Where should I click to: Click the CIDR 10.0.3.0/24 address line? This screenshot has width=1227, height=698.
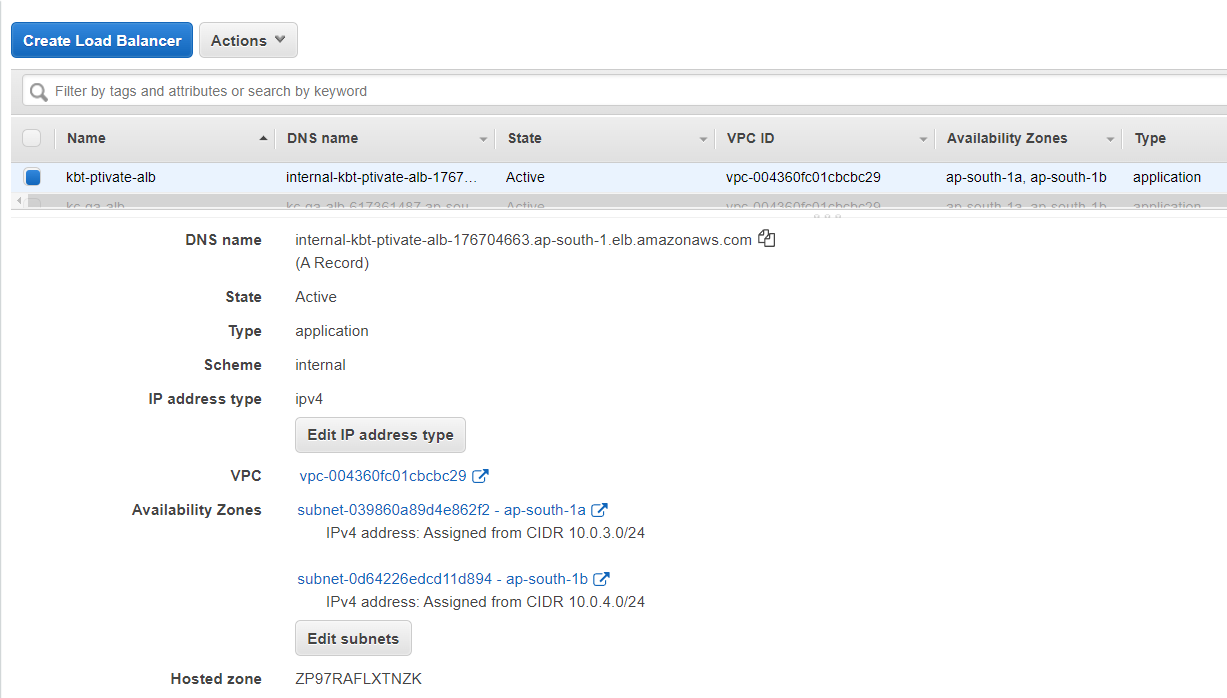[x=485, y=533]
